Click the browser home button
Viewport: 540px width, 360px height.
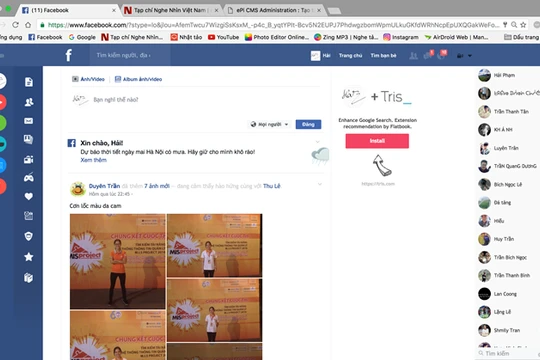coord(28,25)
